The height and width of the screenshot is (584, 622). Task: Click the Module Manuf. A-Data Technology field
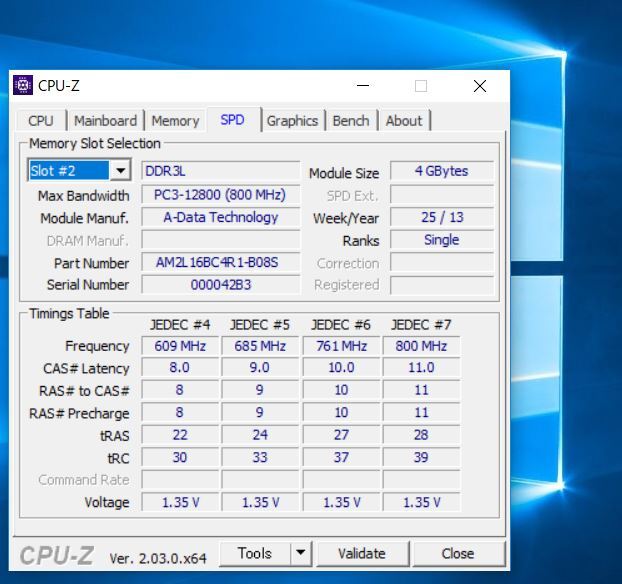click(x=220, y=217)
